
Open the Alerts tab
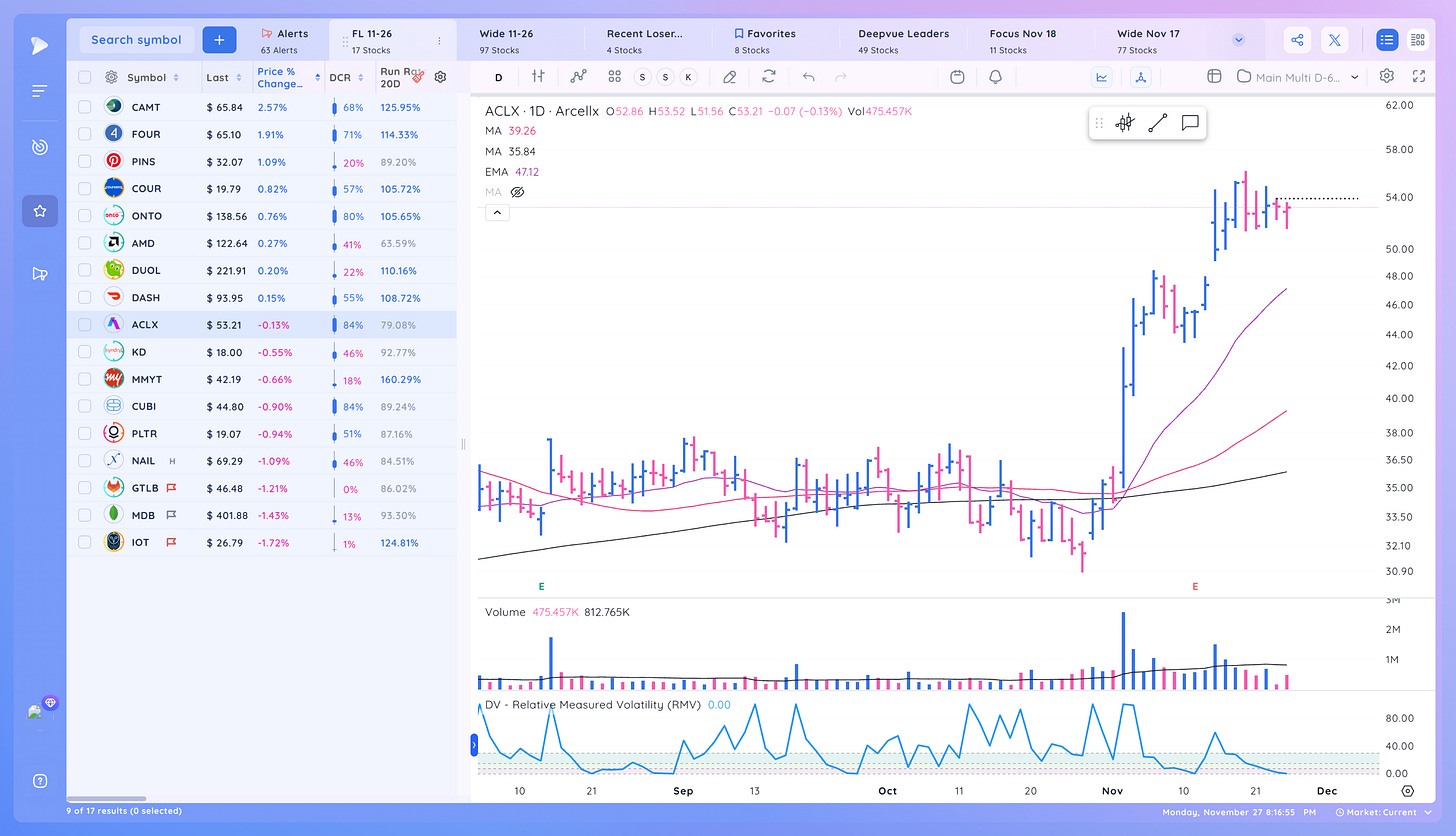pos(285,40)
